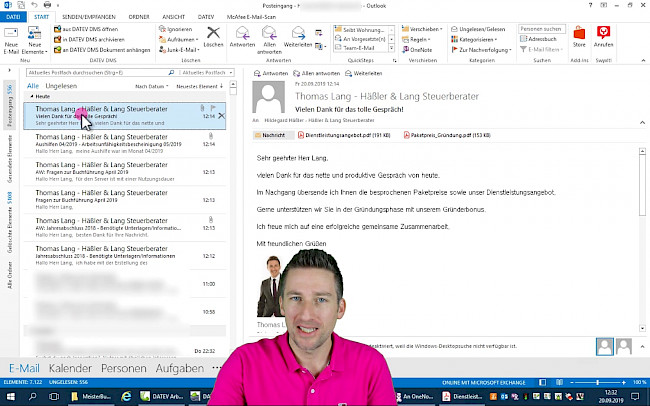Switch to the SENDEN/EMPFANGEN tab

pyautogui.click(x=89, y=17)
